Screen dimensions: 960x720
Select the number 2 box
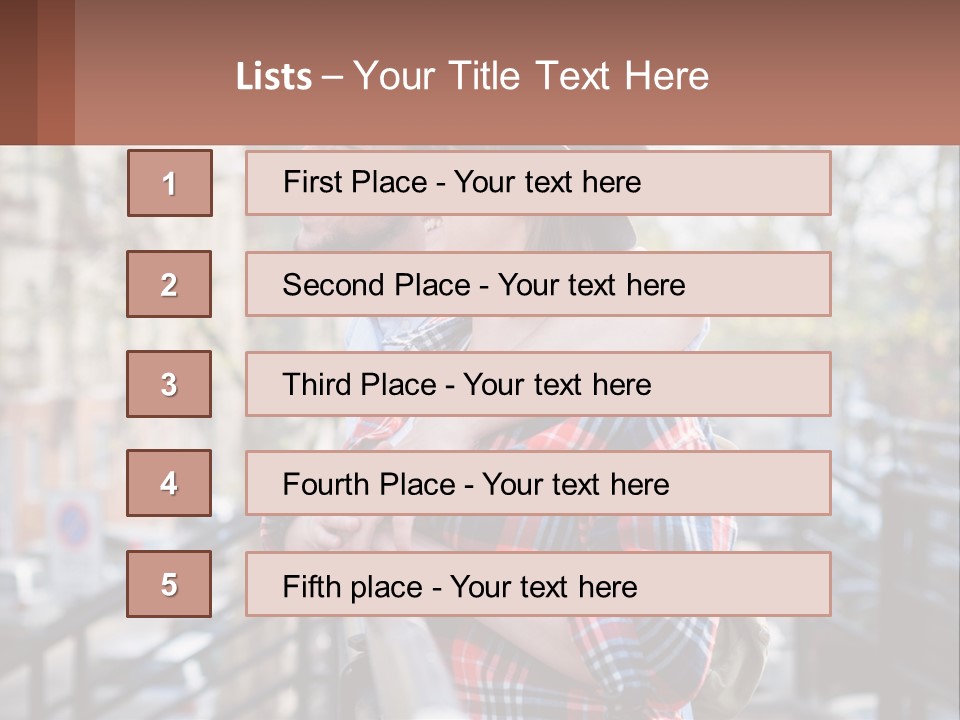click(x=169, y=284)
